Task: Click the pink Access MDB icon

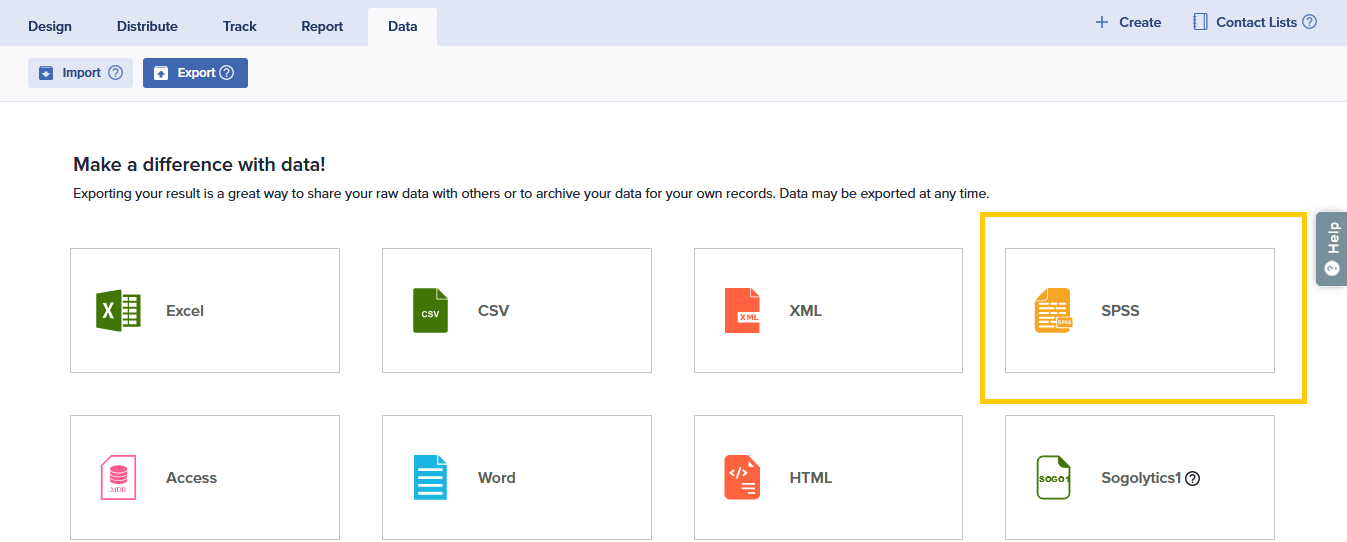Action: pos(118,478)
